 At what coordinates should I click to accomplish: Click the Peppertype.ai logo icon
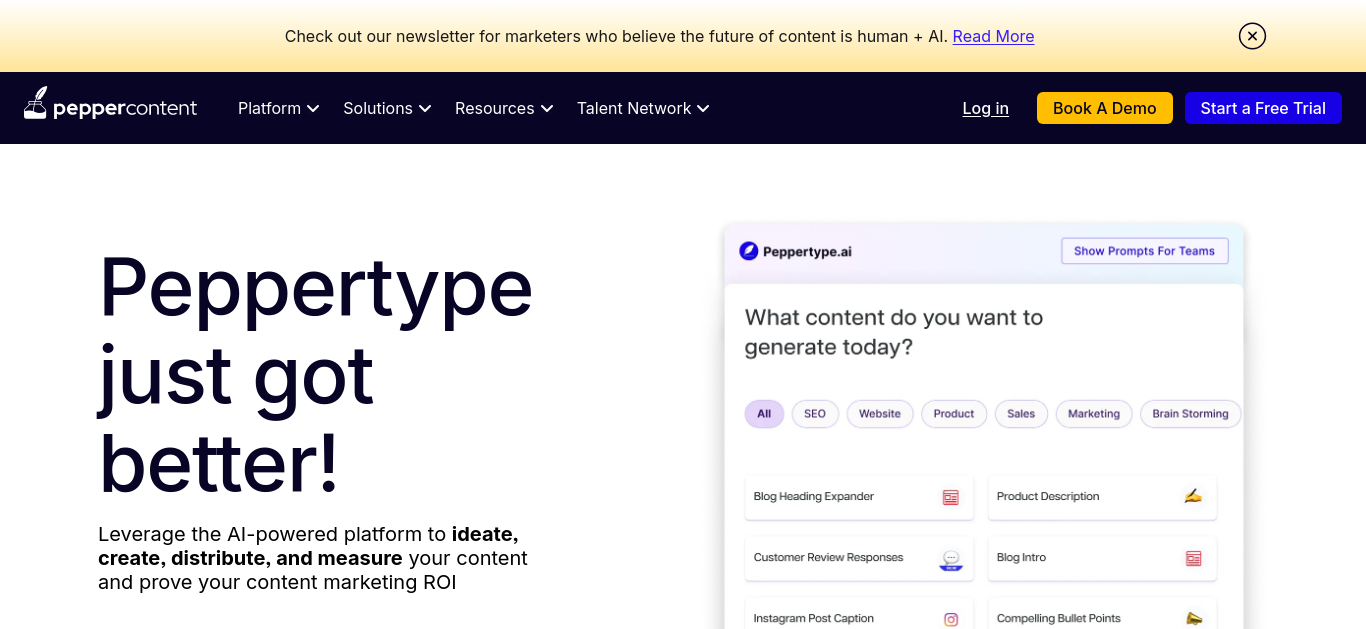tap(748, 251)
